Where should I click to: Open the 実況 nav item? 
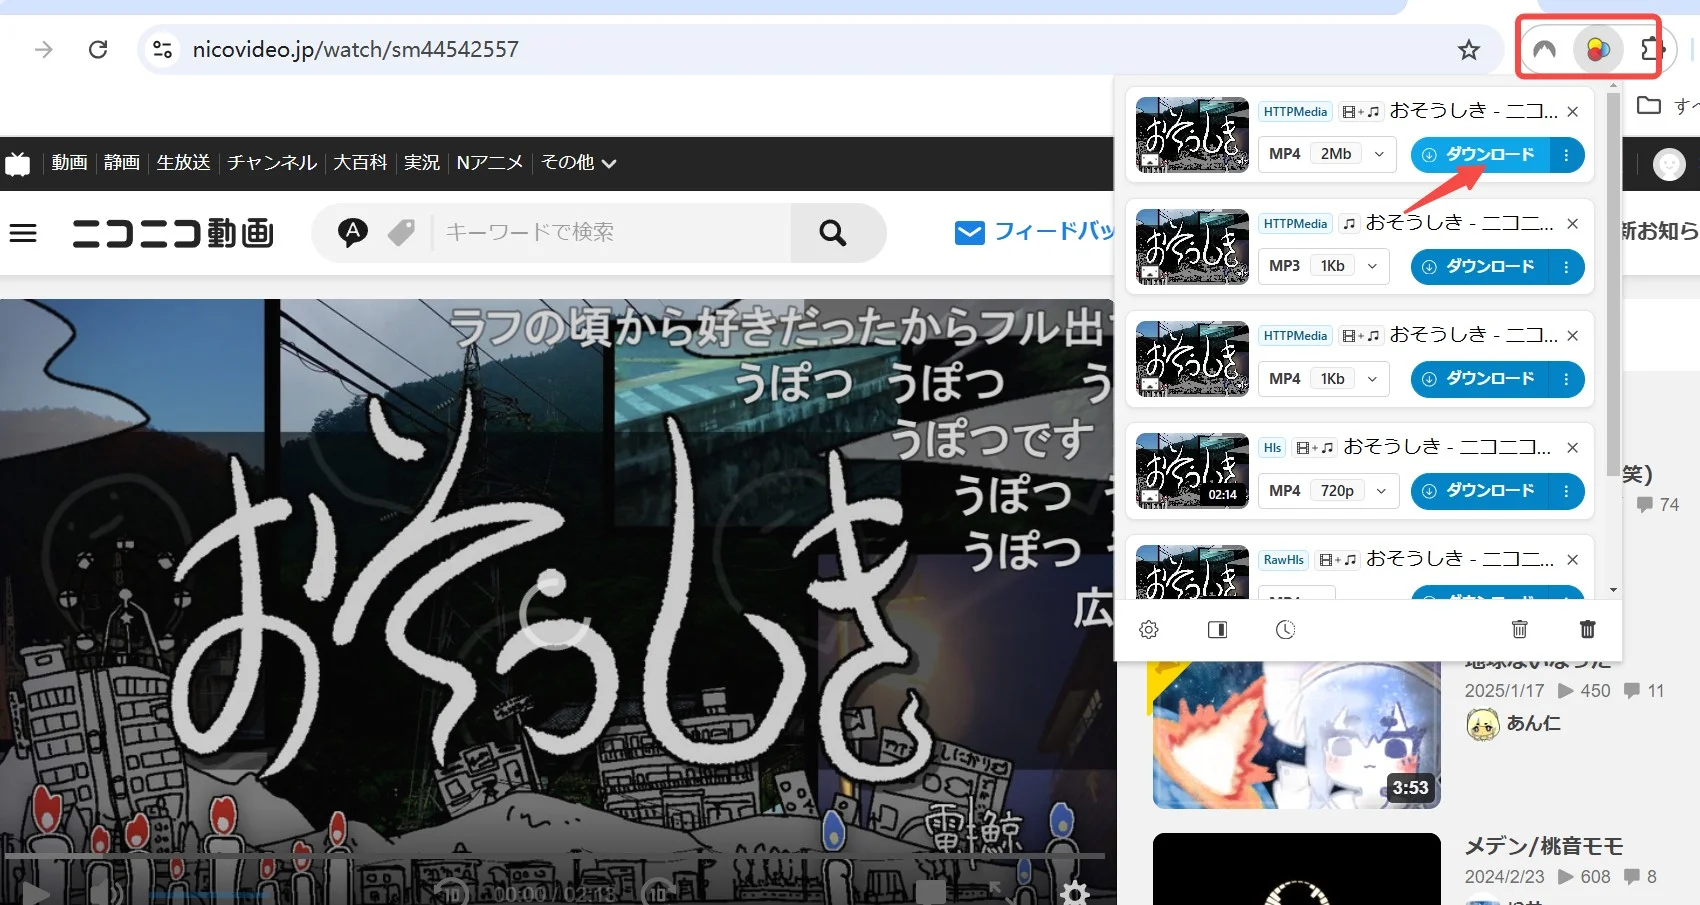[x=422, y=163]
